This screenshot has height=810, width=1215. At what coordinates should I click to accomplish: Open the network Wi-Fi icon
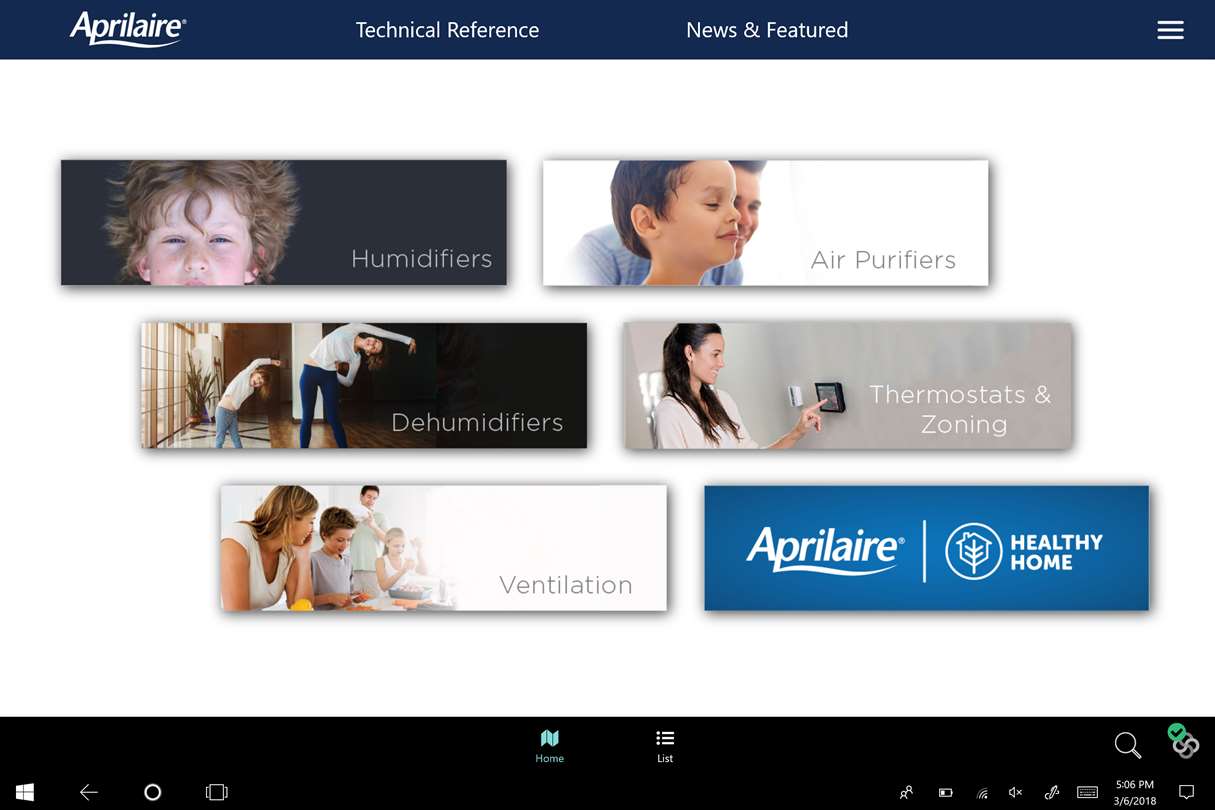pos(982,793)
